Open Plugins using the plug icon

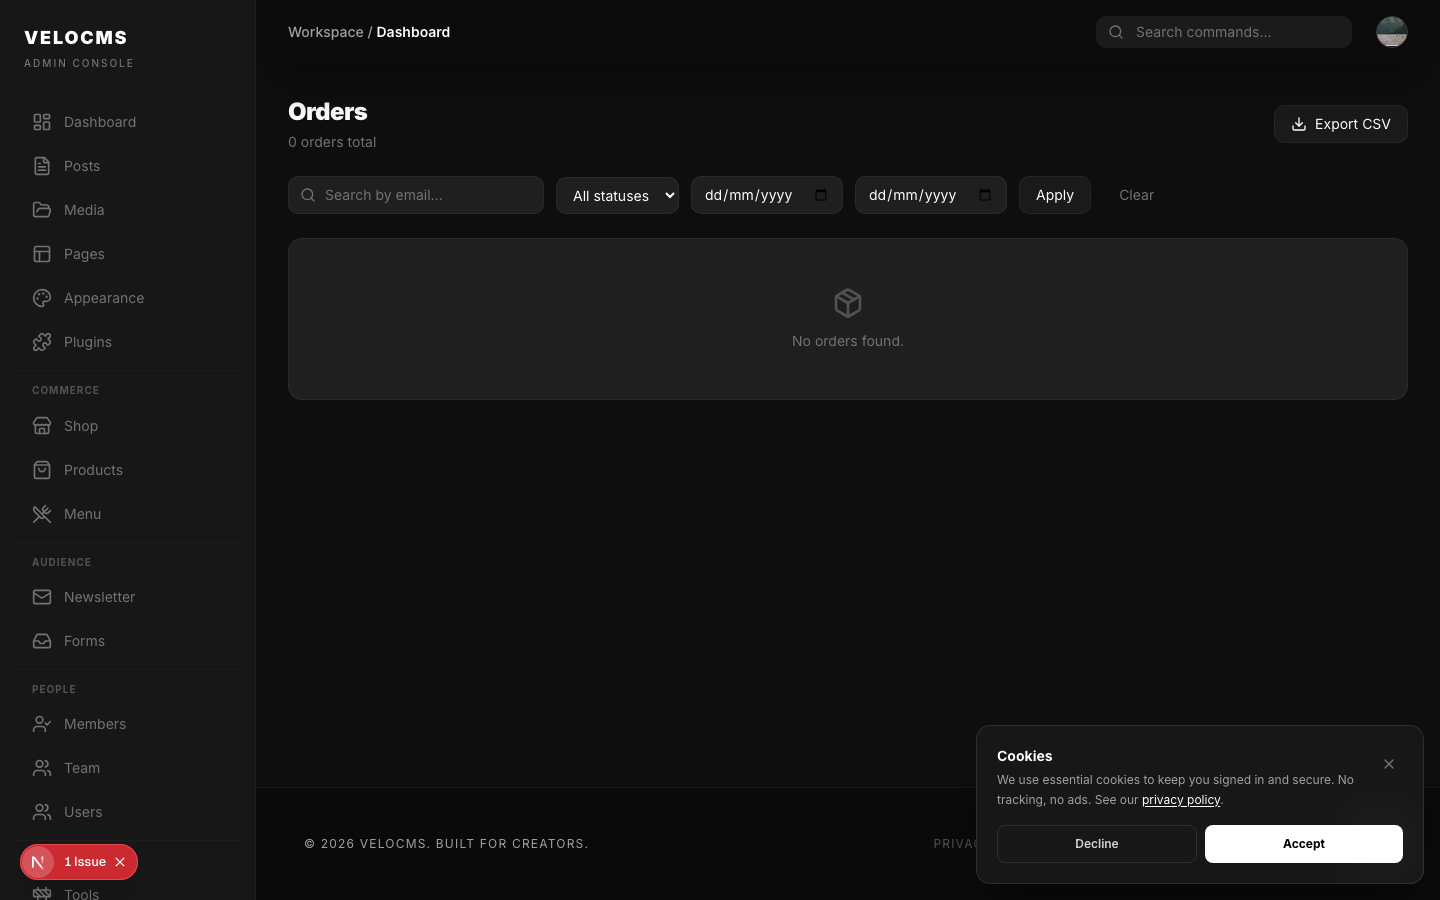tap(41, 342)
